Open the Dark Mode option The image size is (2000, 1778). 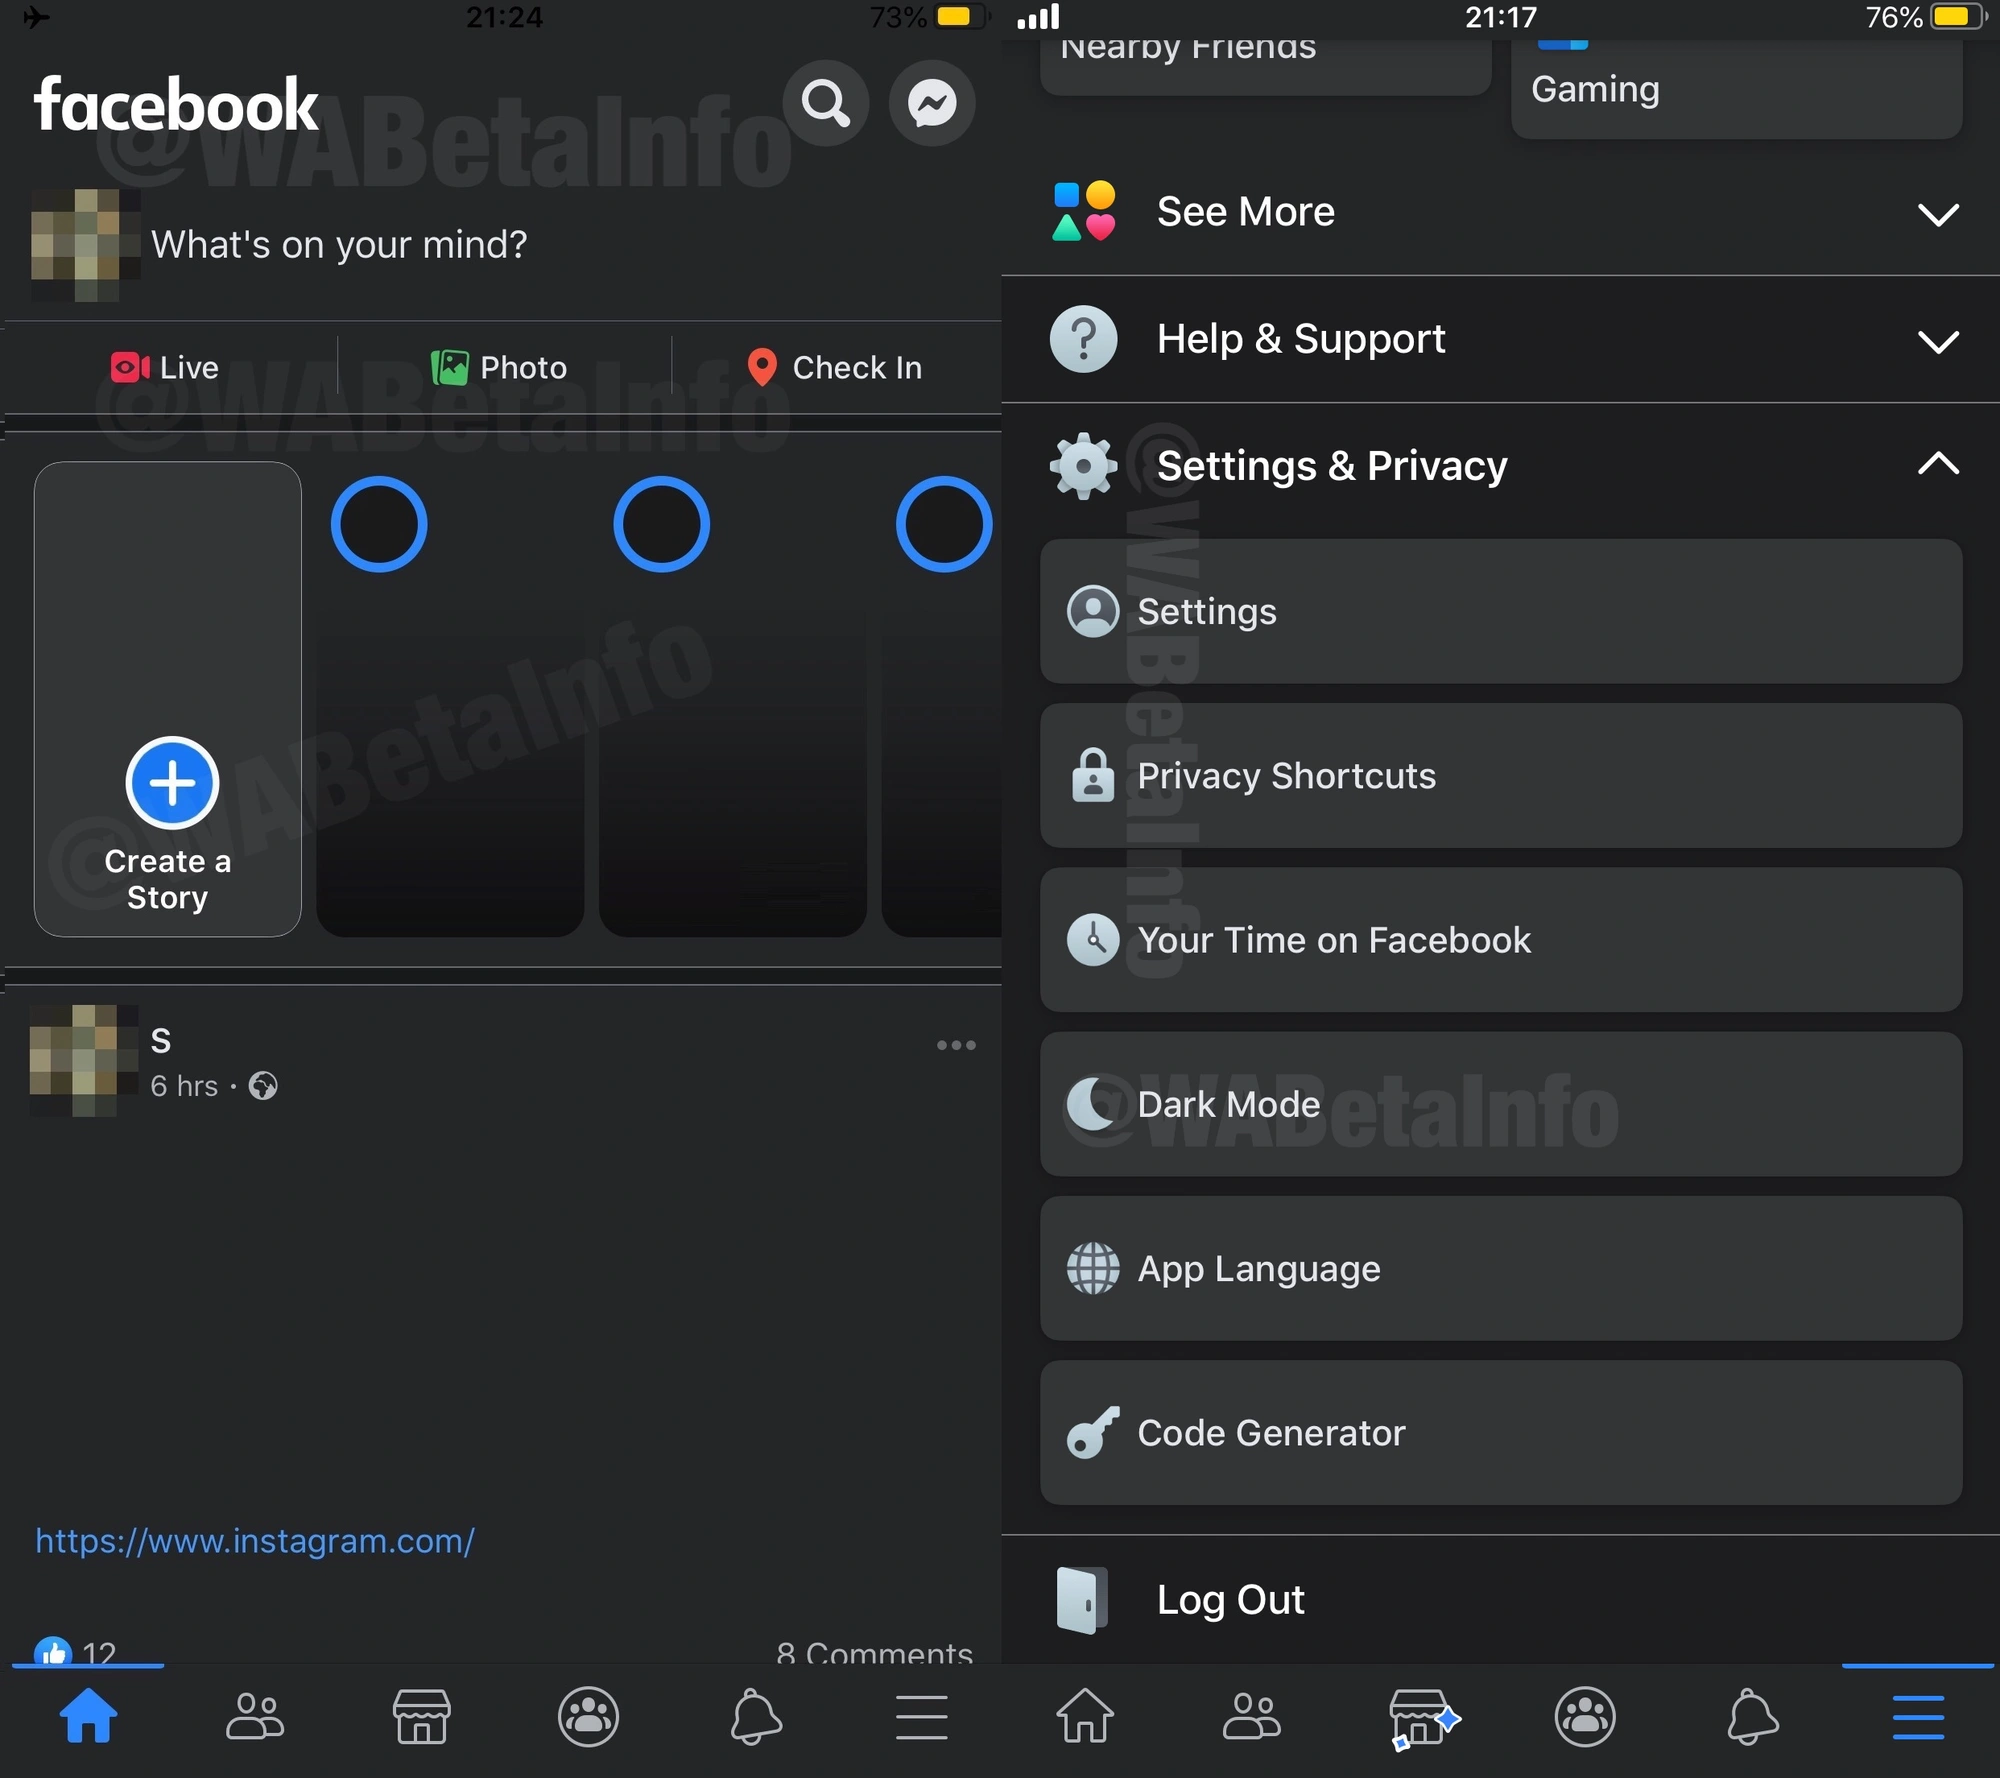click(1501, 1103)
